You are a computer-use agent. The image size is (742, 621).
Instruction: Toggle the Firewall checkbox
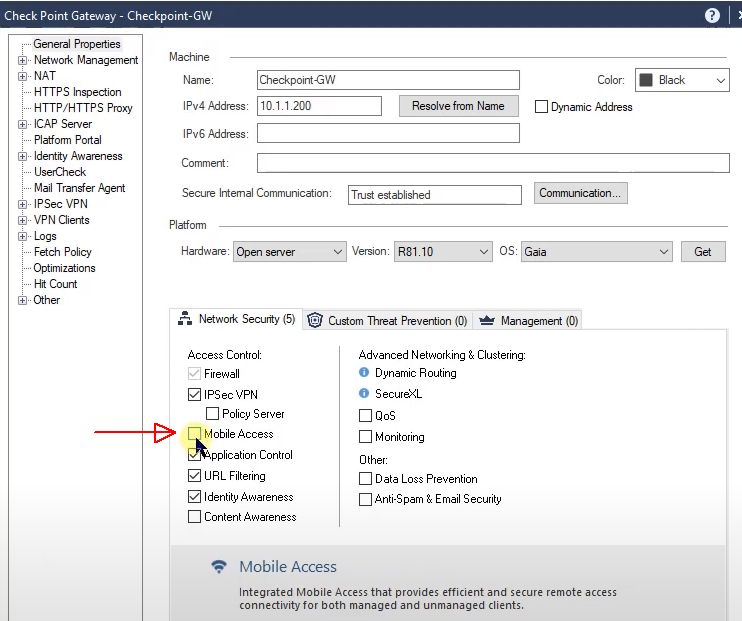pyautogui.click(x=194, y=373)
